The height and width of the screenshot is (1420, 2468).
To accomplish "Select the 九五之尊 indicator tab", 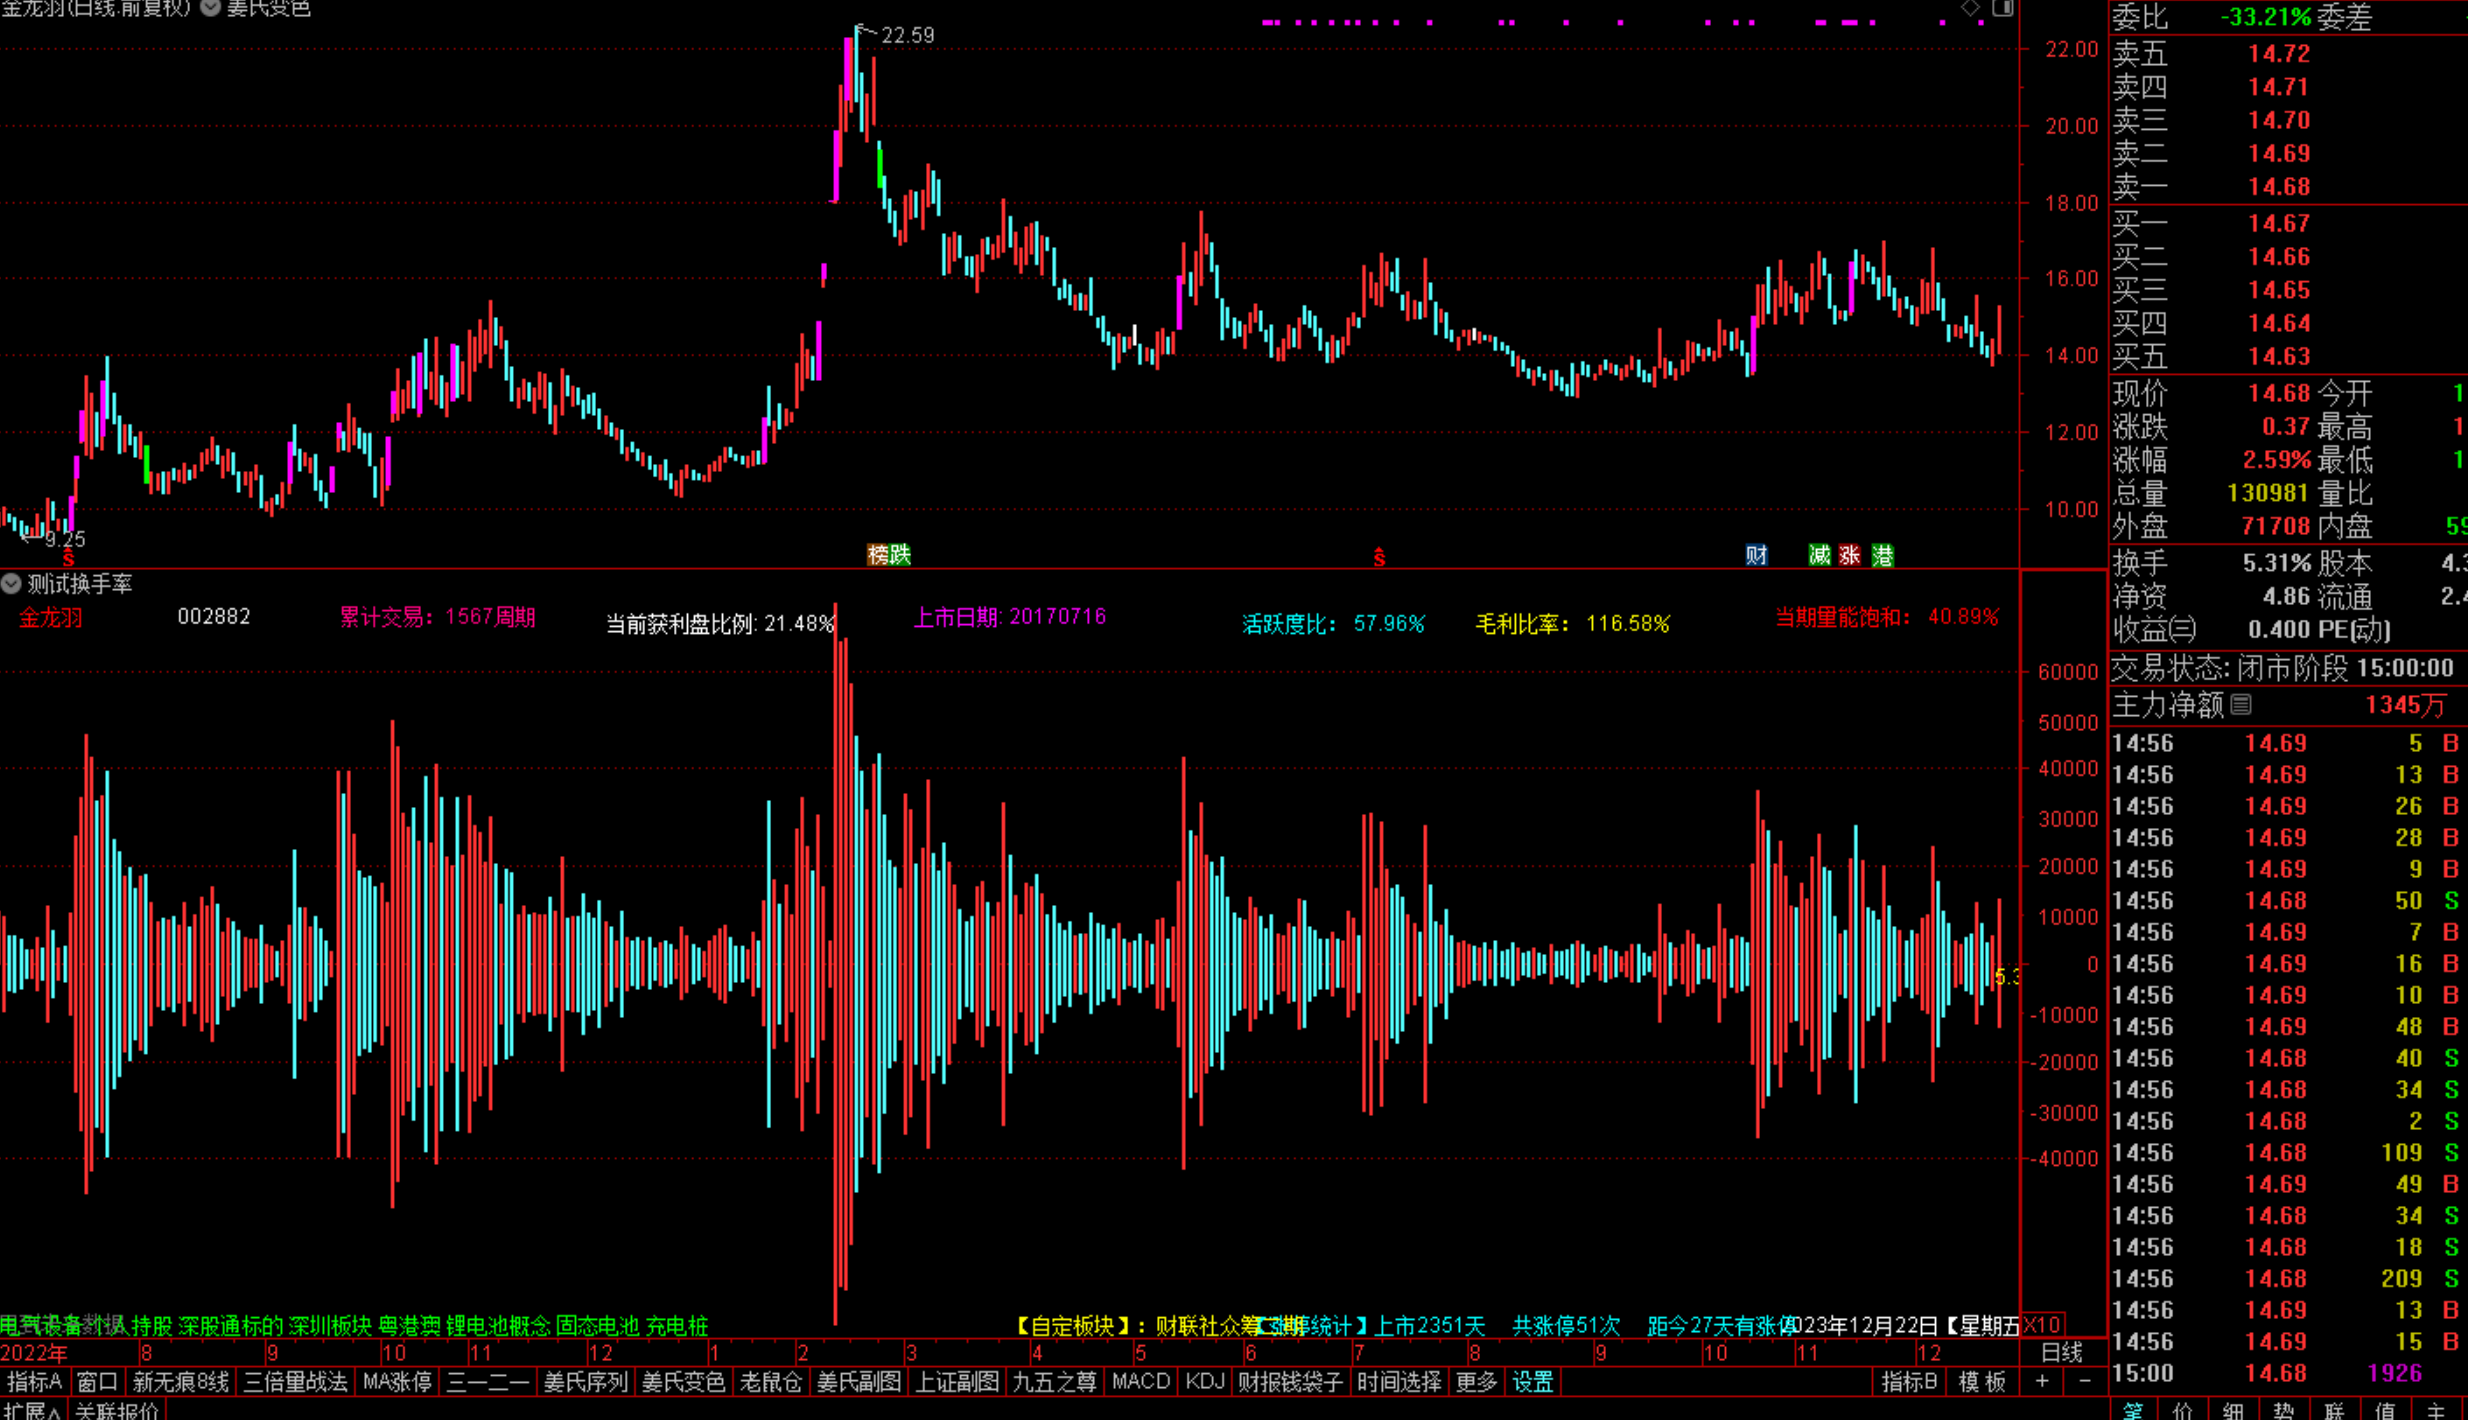I will coord(1055,1382).
